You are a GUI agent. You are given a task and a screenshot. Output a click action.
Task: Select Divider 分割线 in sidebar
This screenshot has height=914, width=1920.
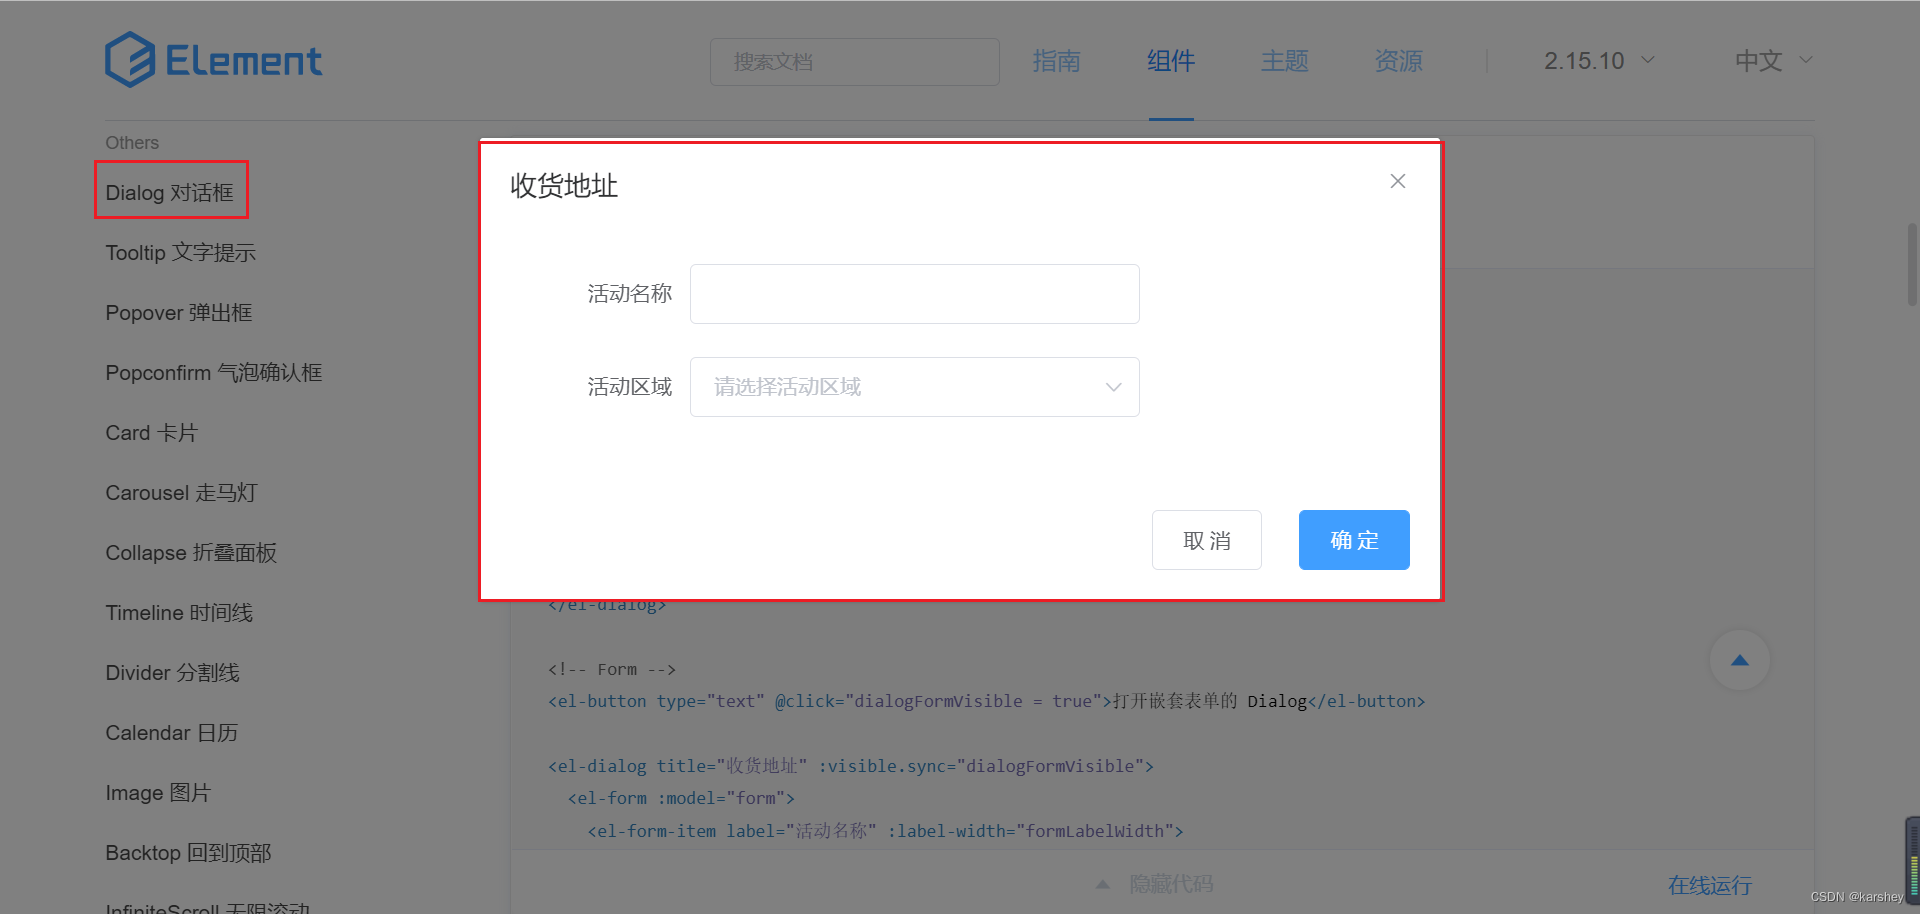[173, 673]
